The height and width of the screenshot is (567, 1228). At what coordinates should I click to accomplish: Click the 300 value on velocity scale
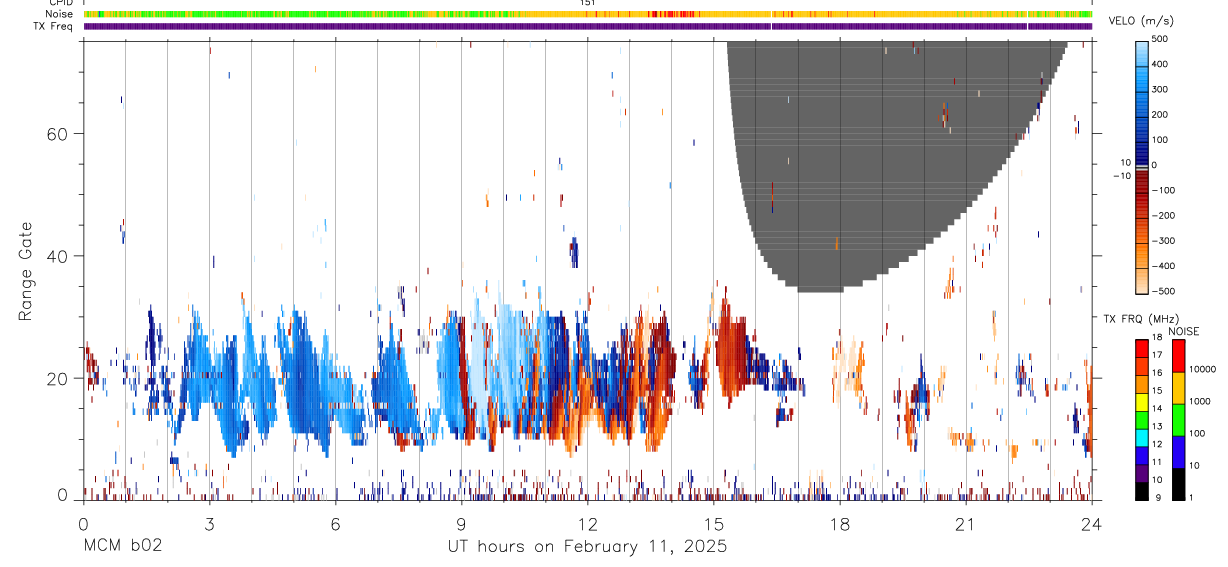pos(1161,89)
